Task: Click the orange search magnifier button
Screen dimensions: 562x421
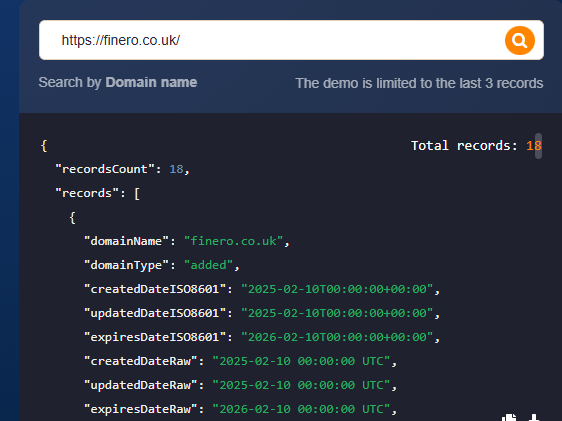Action: [x=520, y=40]
